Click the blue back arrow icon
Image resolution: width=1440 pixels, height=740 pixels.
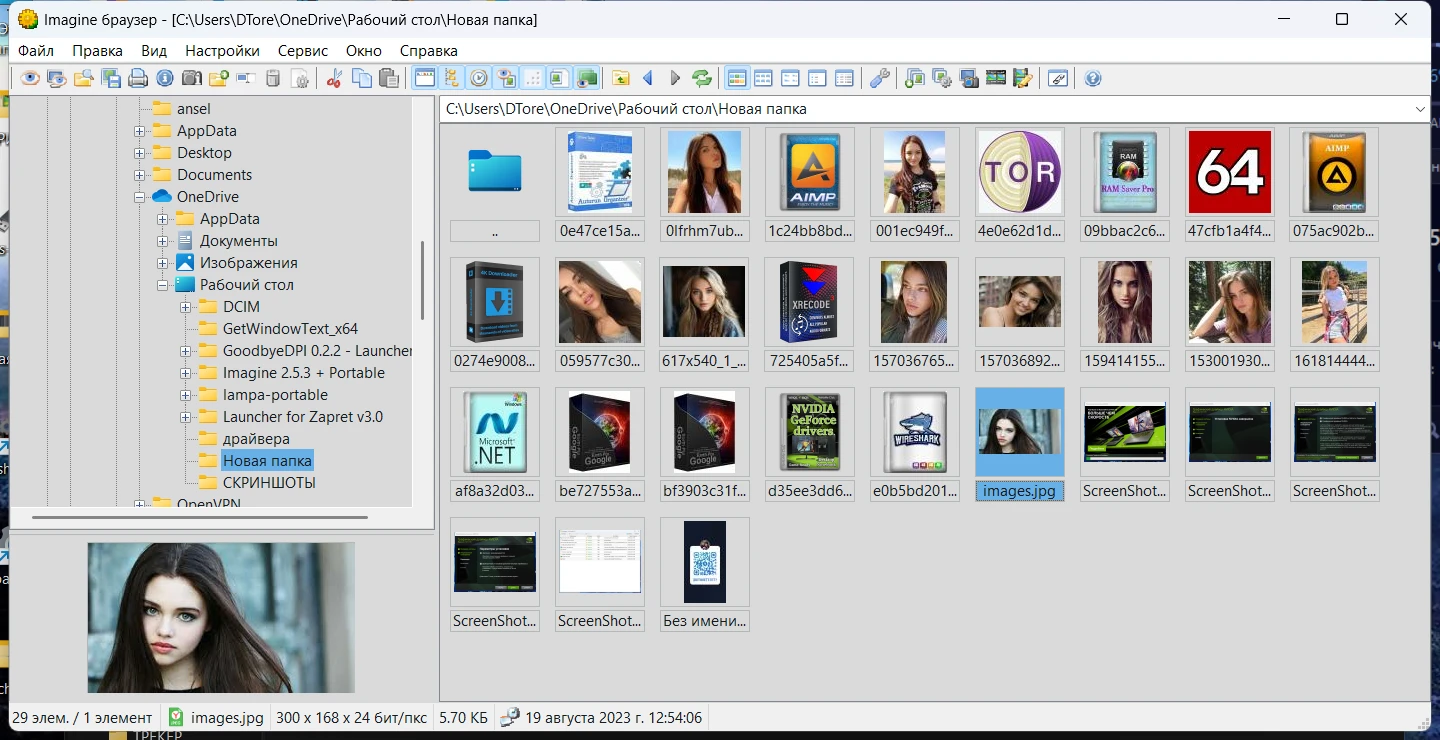[648, 78]
